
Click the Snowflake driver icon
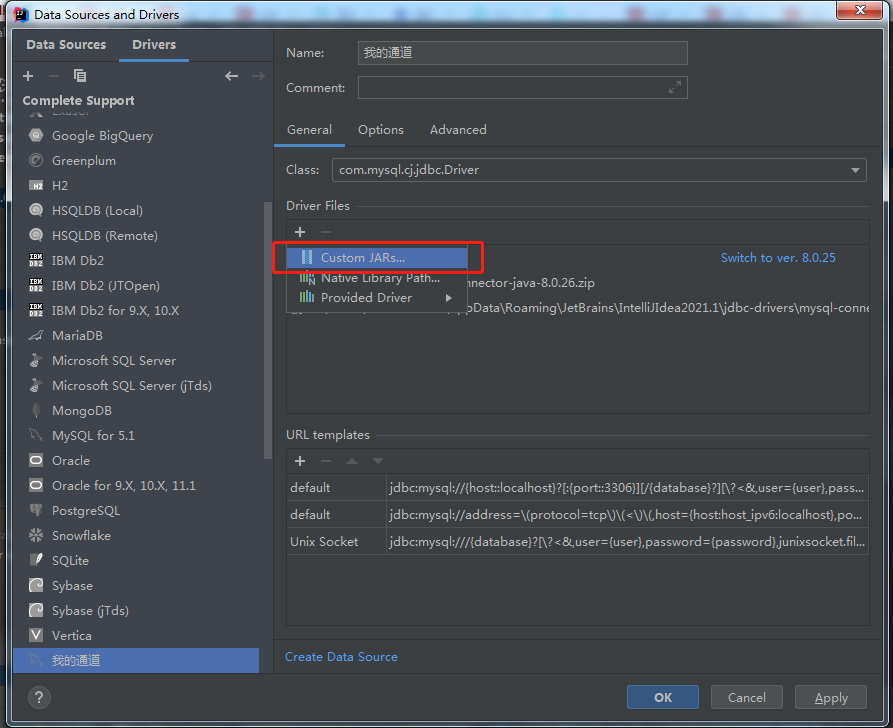click(x=36, y=535)
